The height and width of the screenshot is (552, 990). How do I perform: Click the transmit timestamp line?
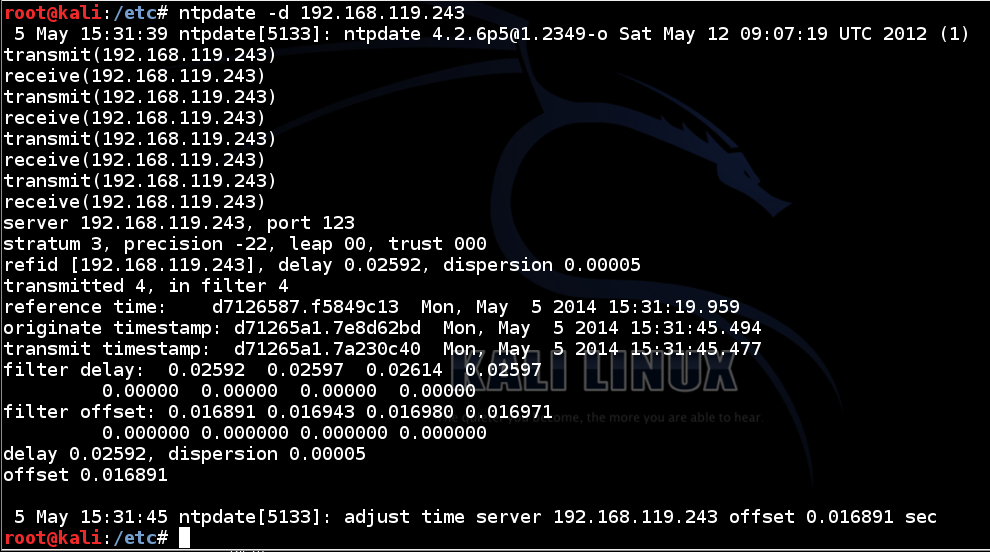coord(382,349)
